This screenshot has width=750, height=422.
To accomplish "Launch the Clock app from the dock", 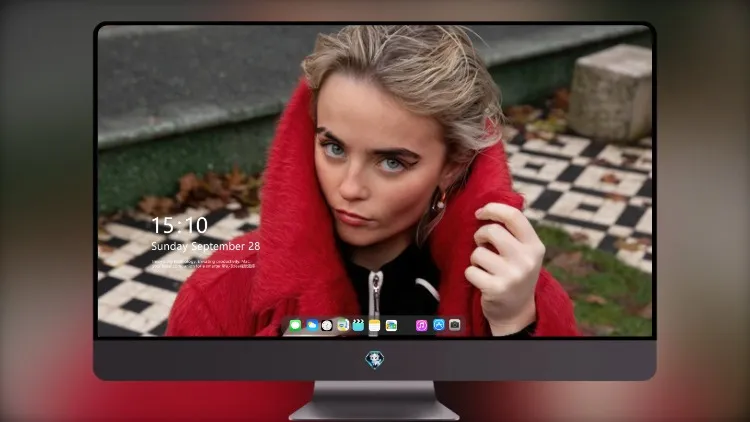I will (327, 325).
